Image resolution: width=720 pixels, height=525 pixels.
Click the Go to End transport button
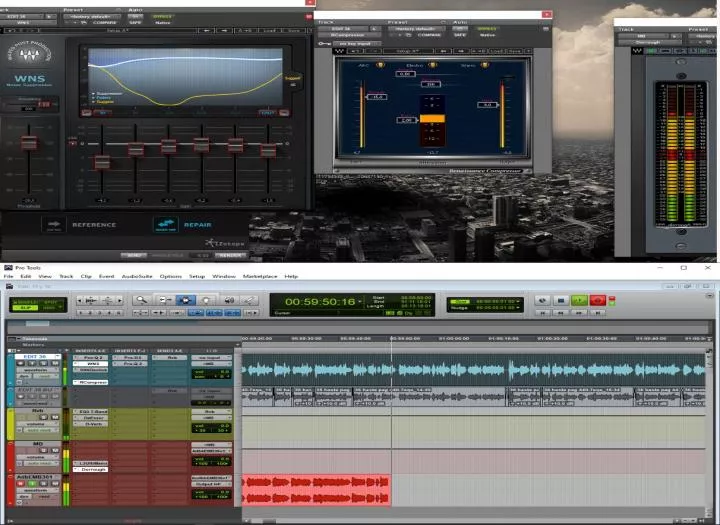(x=598, y=313)
